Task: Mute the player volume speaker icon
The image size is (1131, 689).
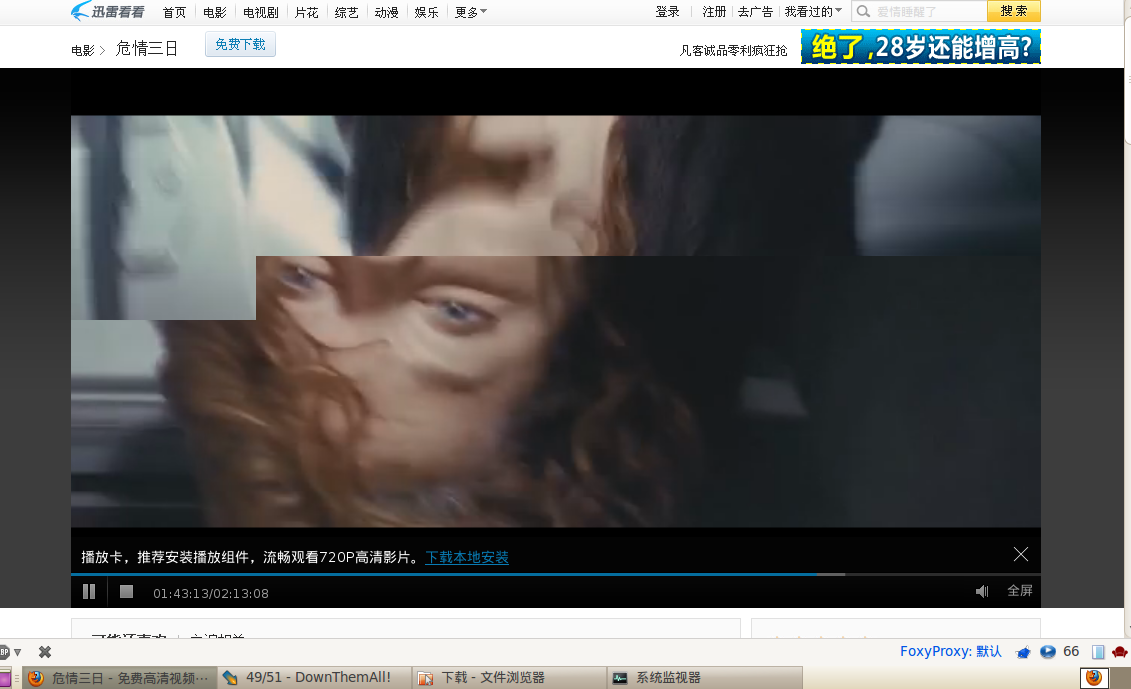Action: pyautogui.click(x=982, y=592)
